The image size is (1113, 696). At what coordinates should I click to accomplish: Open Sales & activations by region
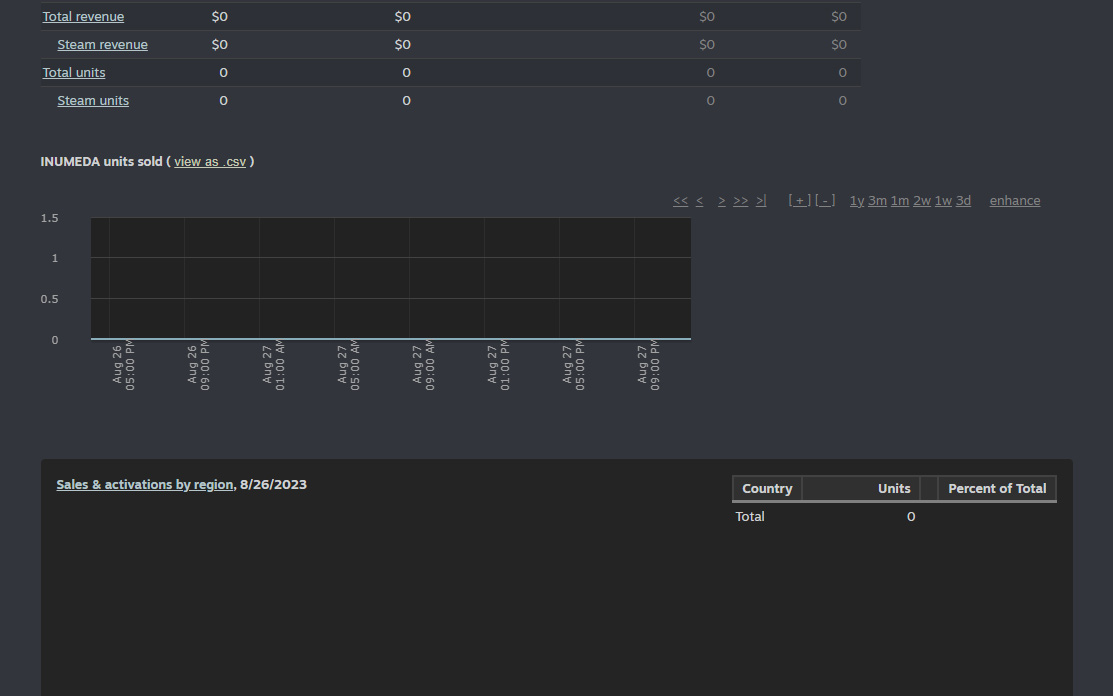pos(144,485)
